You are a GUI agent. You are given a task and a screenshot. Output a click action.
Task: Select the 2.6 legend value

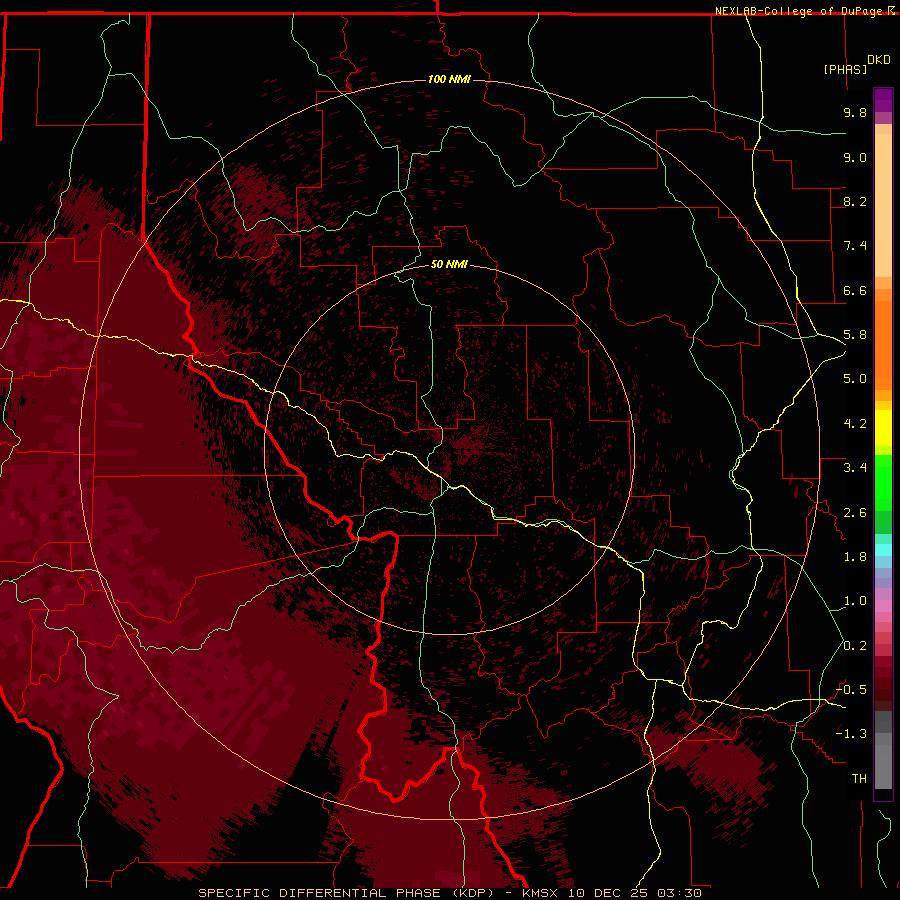(x=855, y=513)
